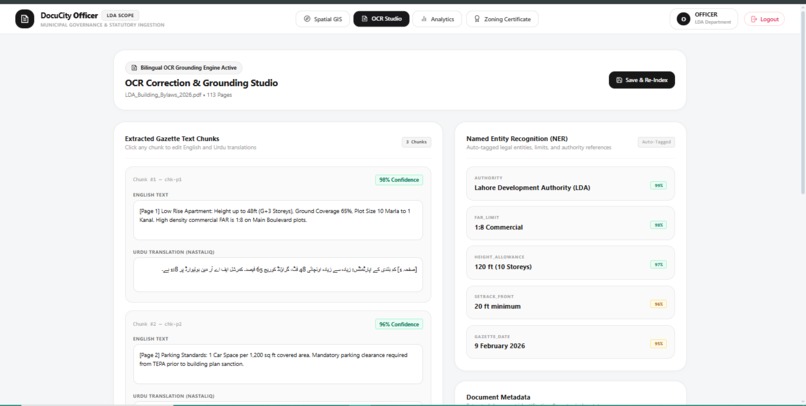Click the Zoning Certificate ribbon icon
The image size is (806, 406).
pos(477,19)
